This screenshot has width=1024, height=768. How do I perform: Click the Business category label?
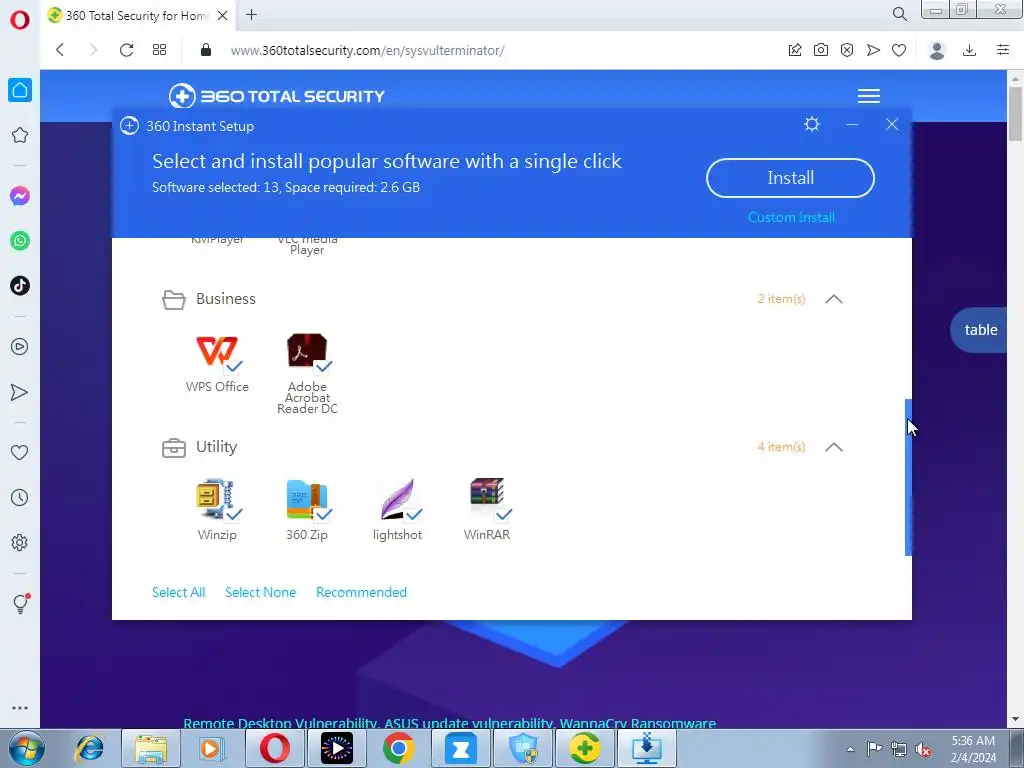coord(225,298)
